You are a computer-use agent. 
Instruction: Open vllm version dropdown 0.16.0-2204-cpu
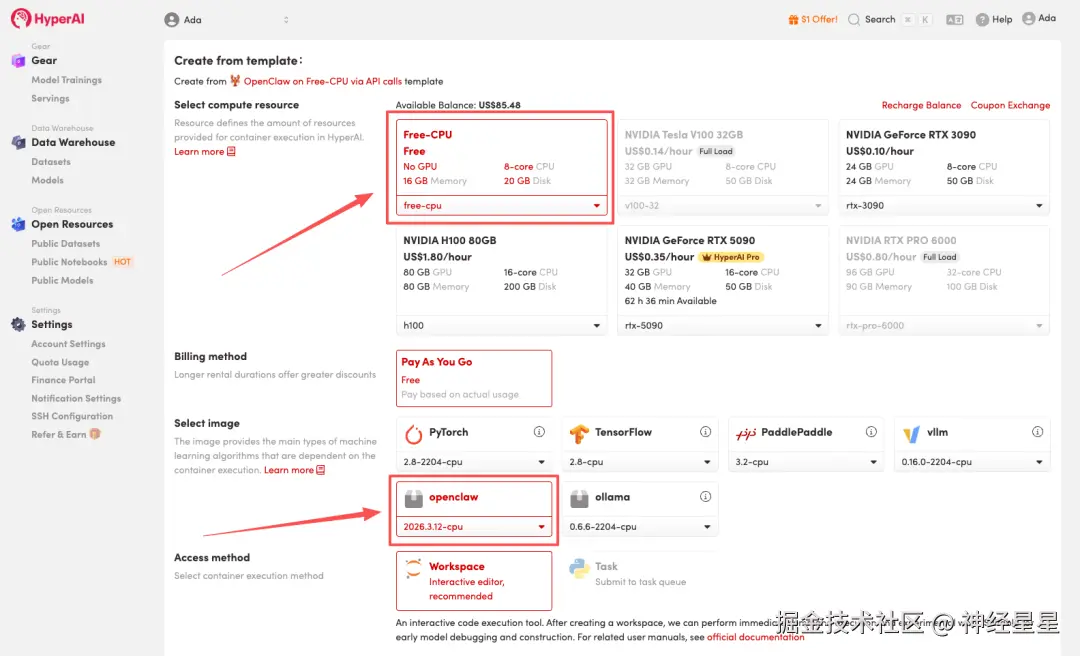click(x=972, y=462)
